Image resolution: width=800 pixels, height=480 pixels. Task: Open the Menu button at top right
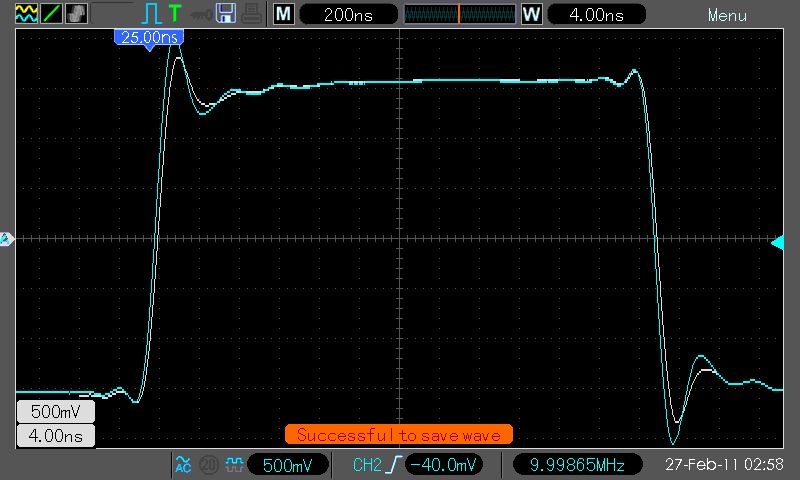(727, 15)
